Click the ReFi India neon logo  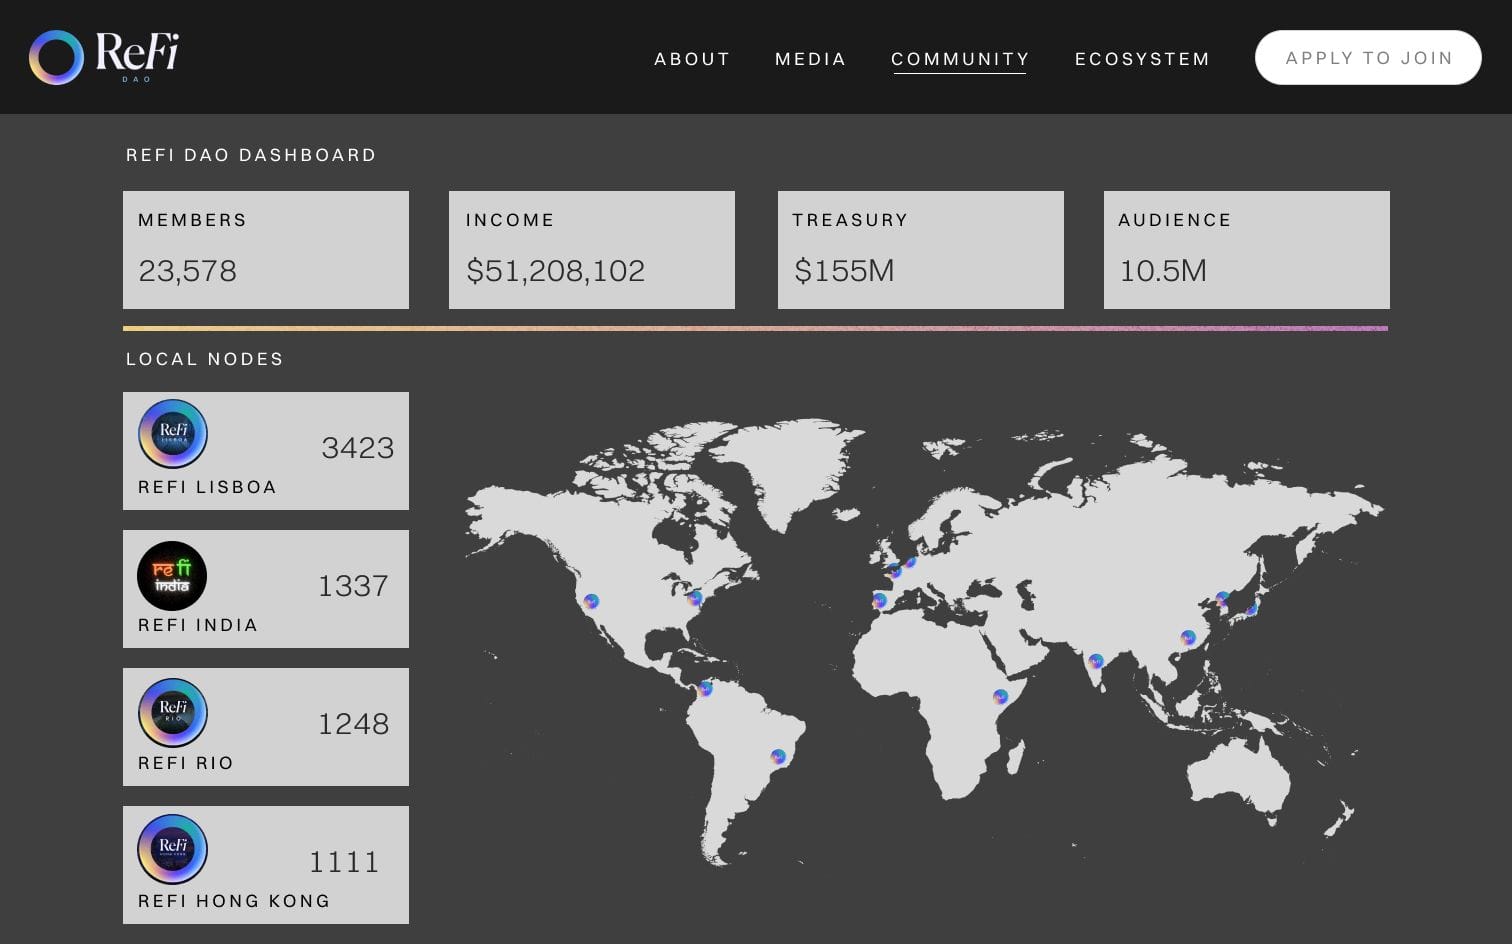[172, 576]
